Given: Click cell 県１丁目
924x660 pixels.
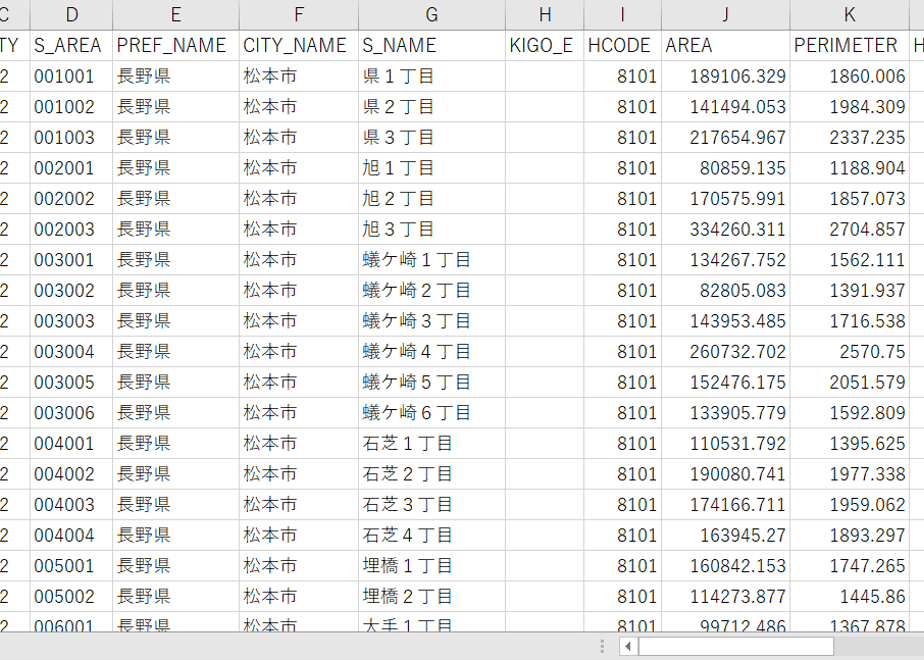Looking at the screenshot, I should [x=432, y=76].
